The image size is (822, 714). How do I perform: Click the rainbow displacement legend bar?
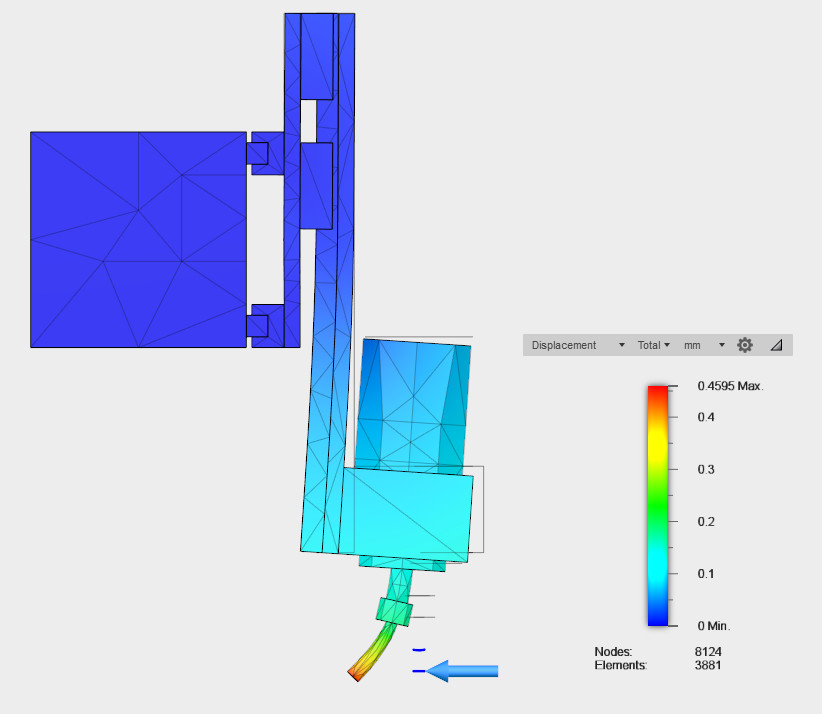tap(658, 506)
